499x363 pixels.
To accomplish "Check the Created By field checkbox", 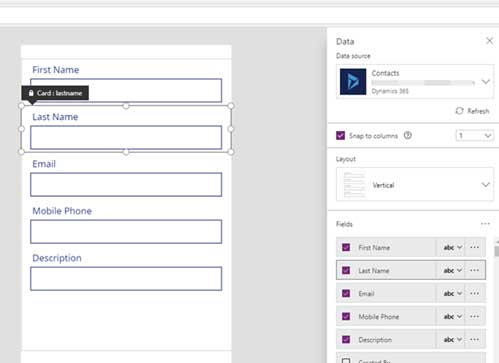I will coord(346,361).
